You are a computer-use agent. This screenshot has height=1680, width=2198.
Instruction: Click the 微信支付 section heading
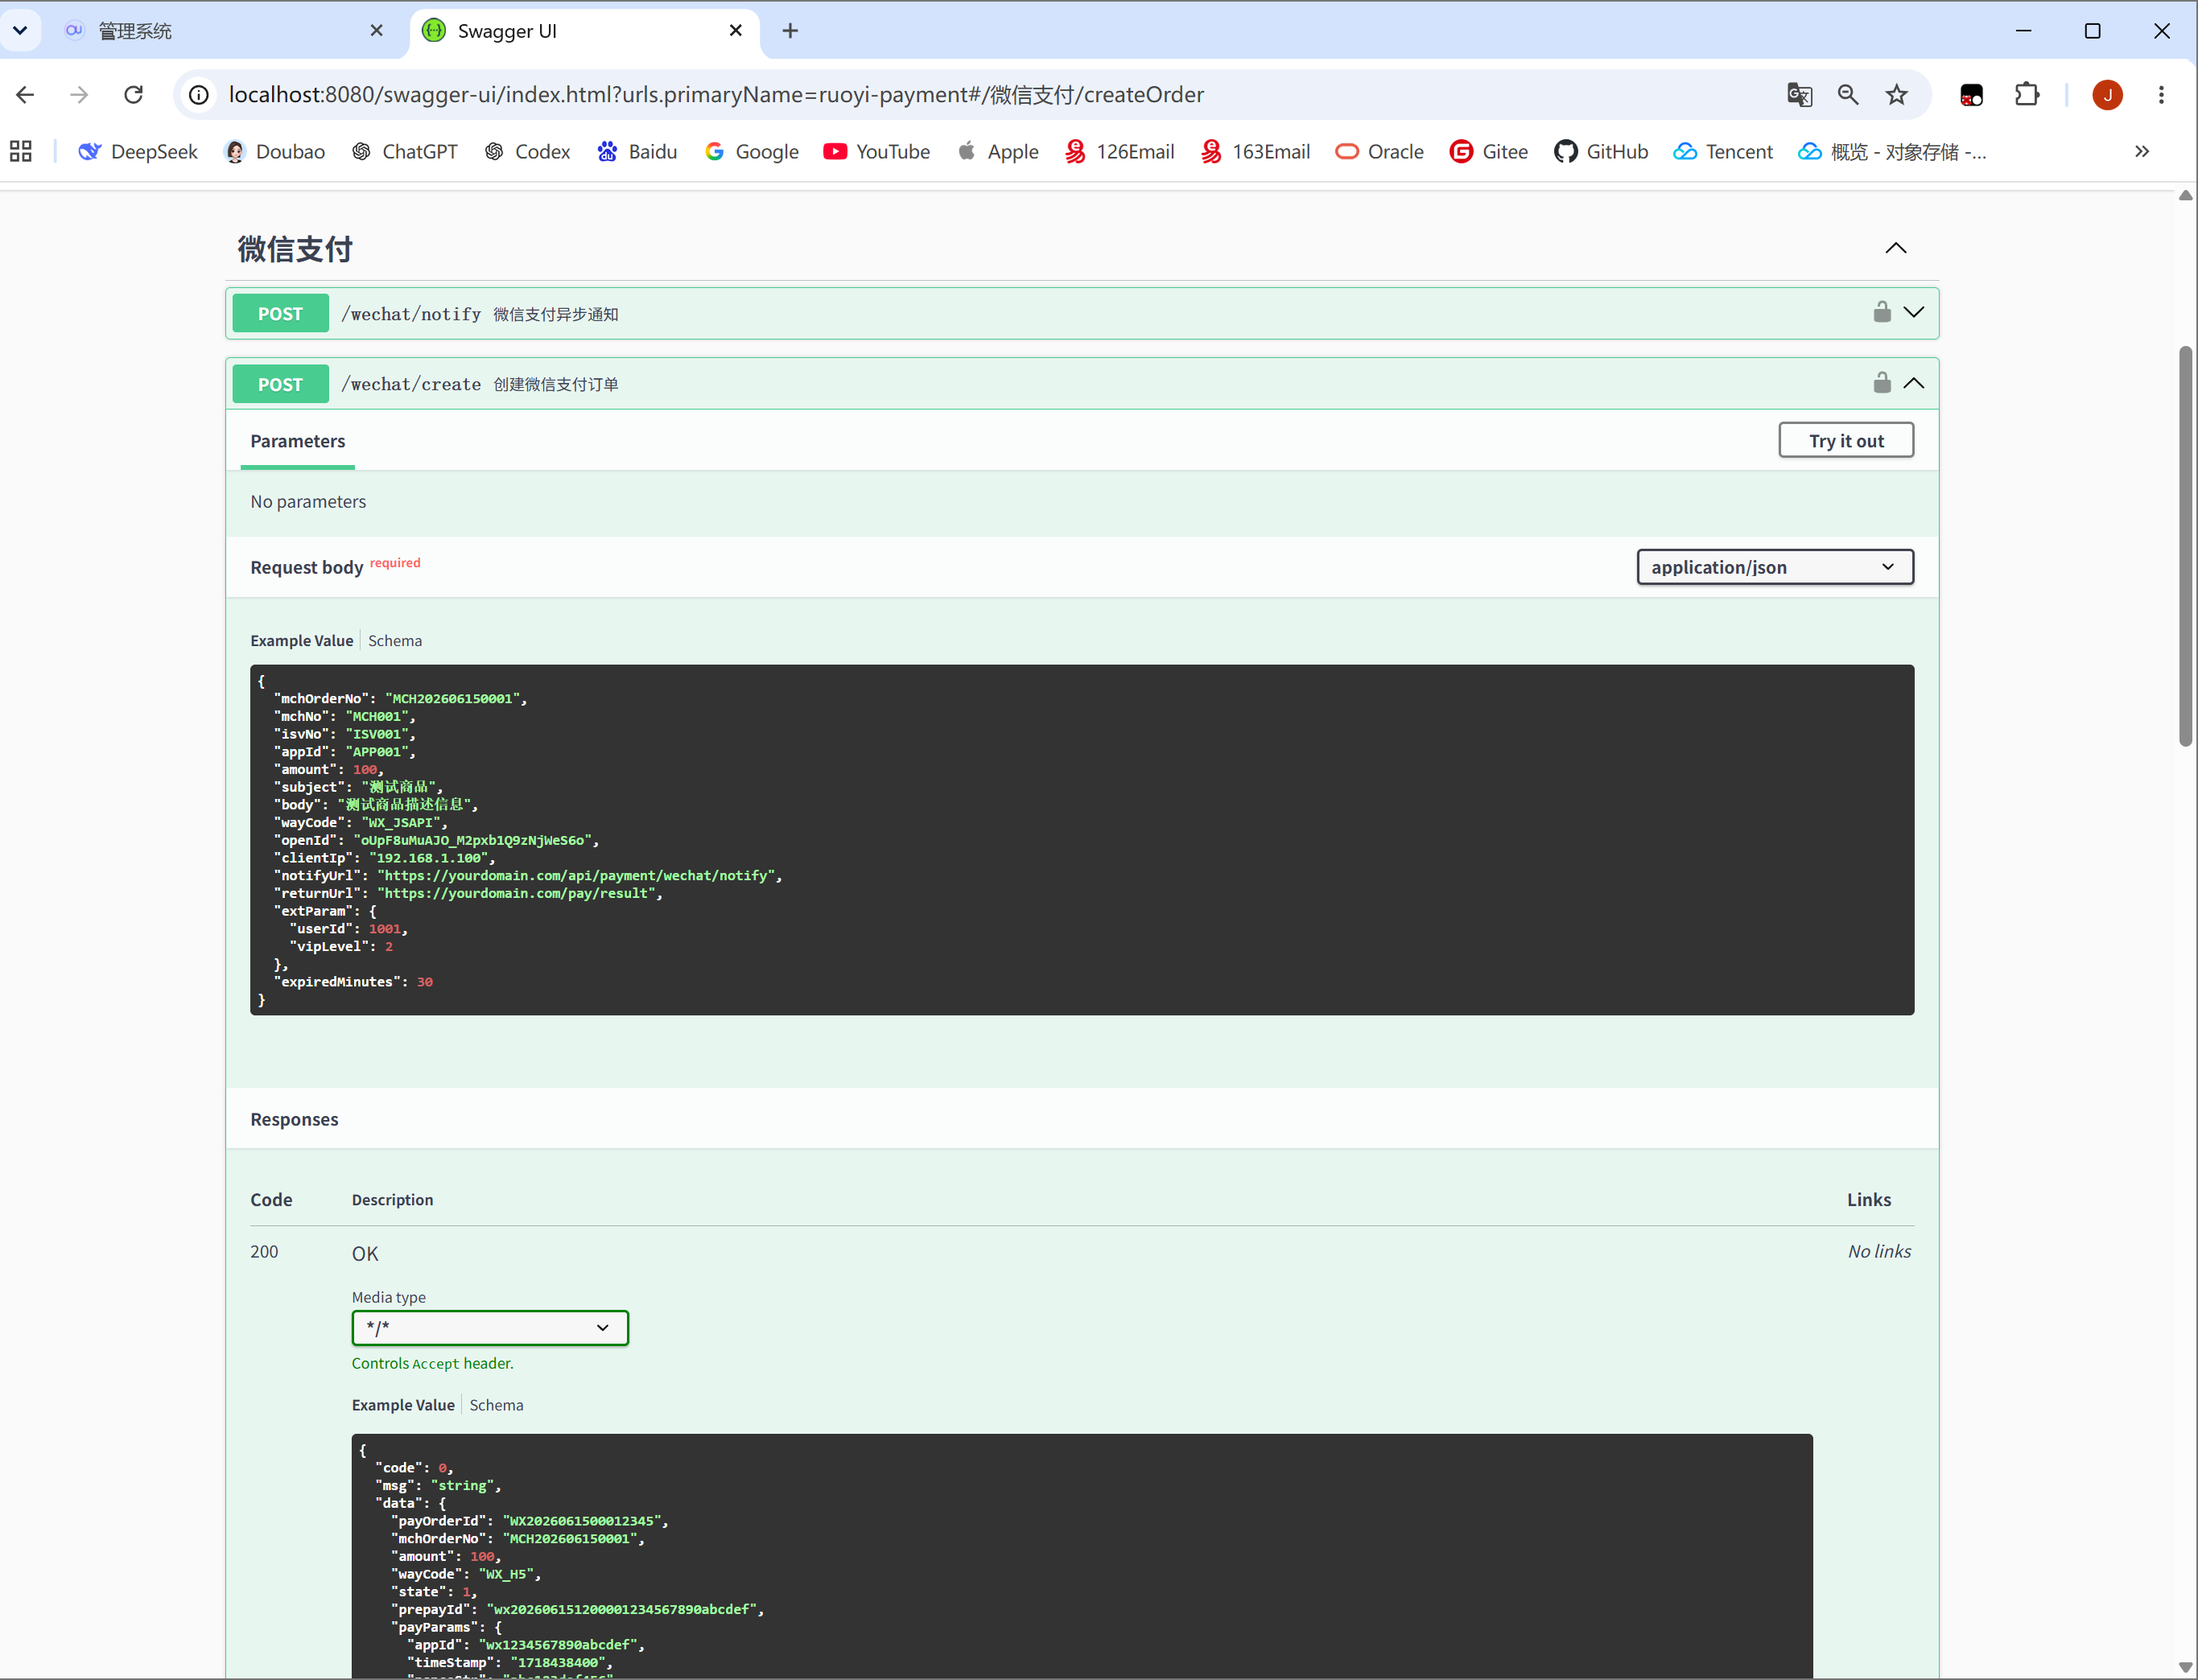295,249
